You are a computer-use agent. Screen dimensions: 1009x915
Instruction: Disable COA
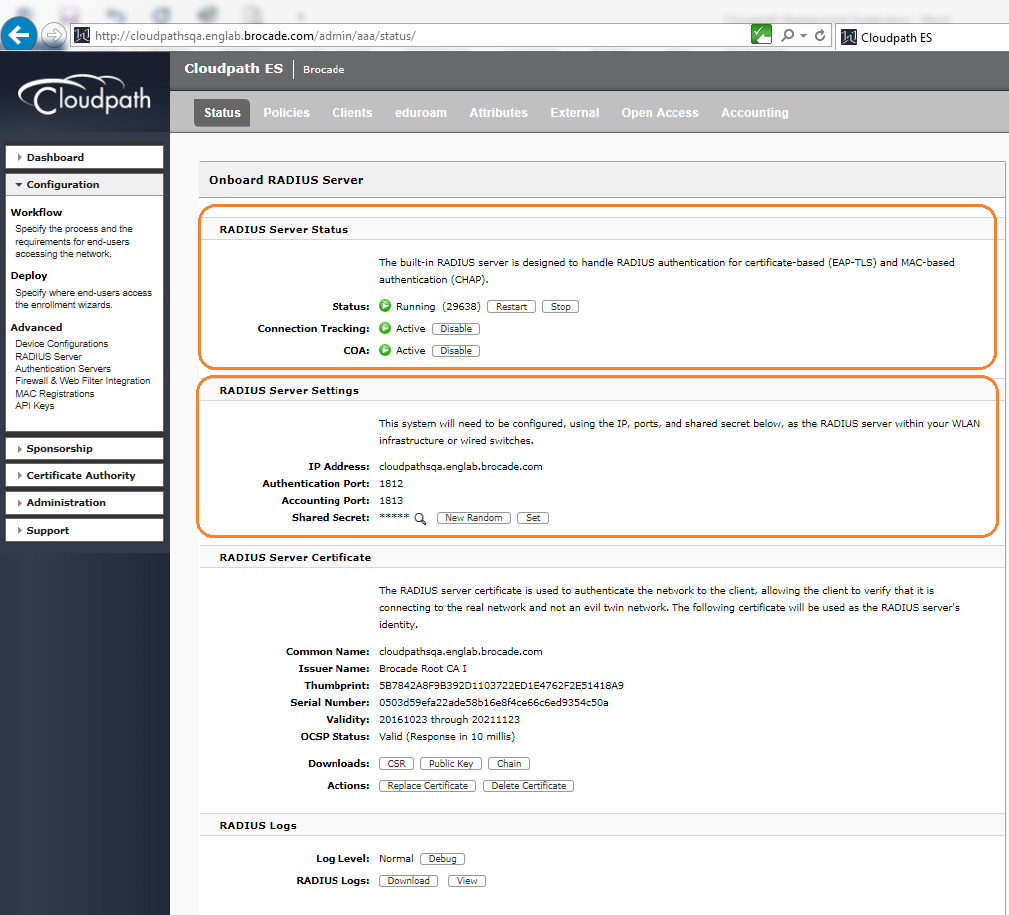[x=456, y=351]
